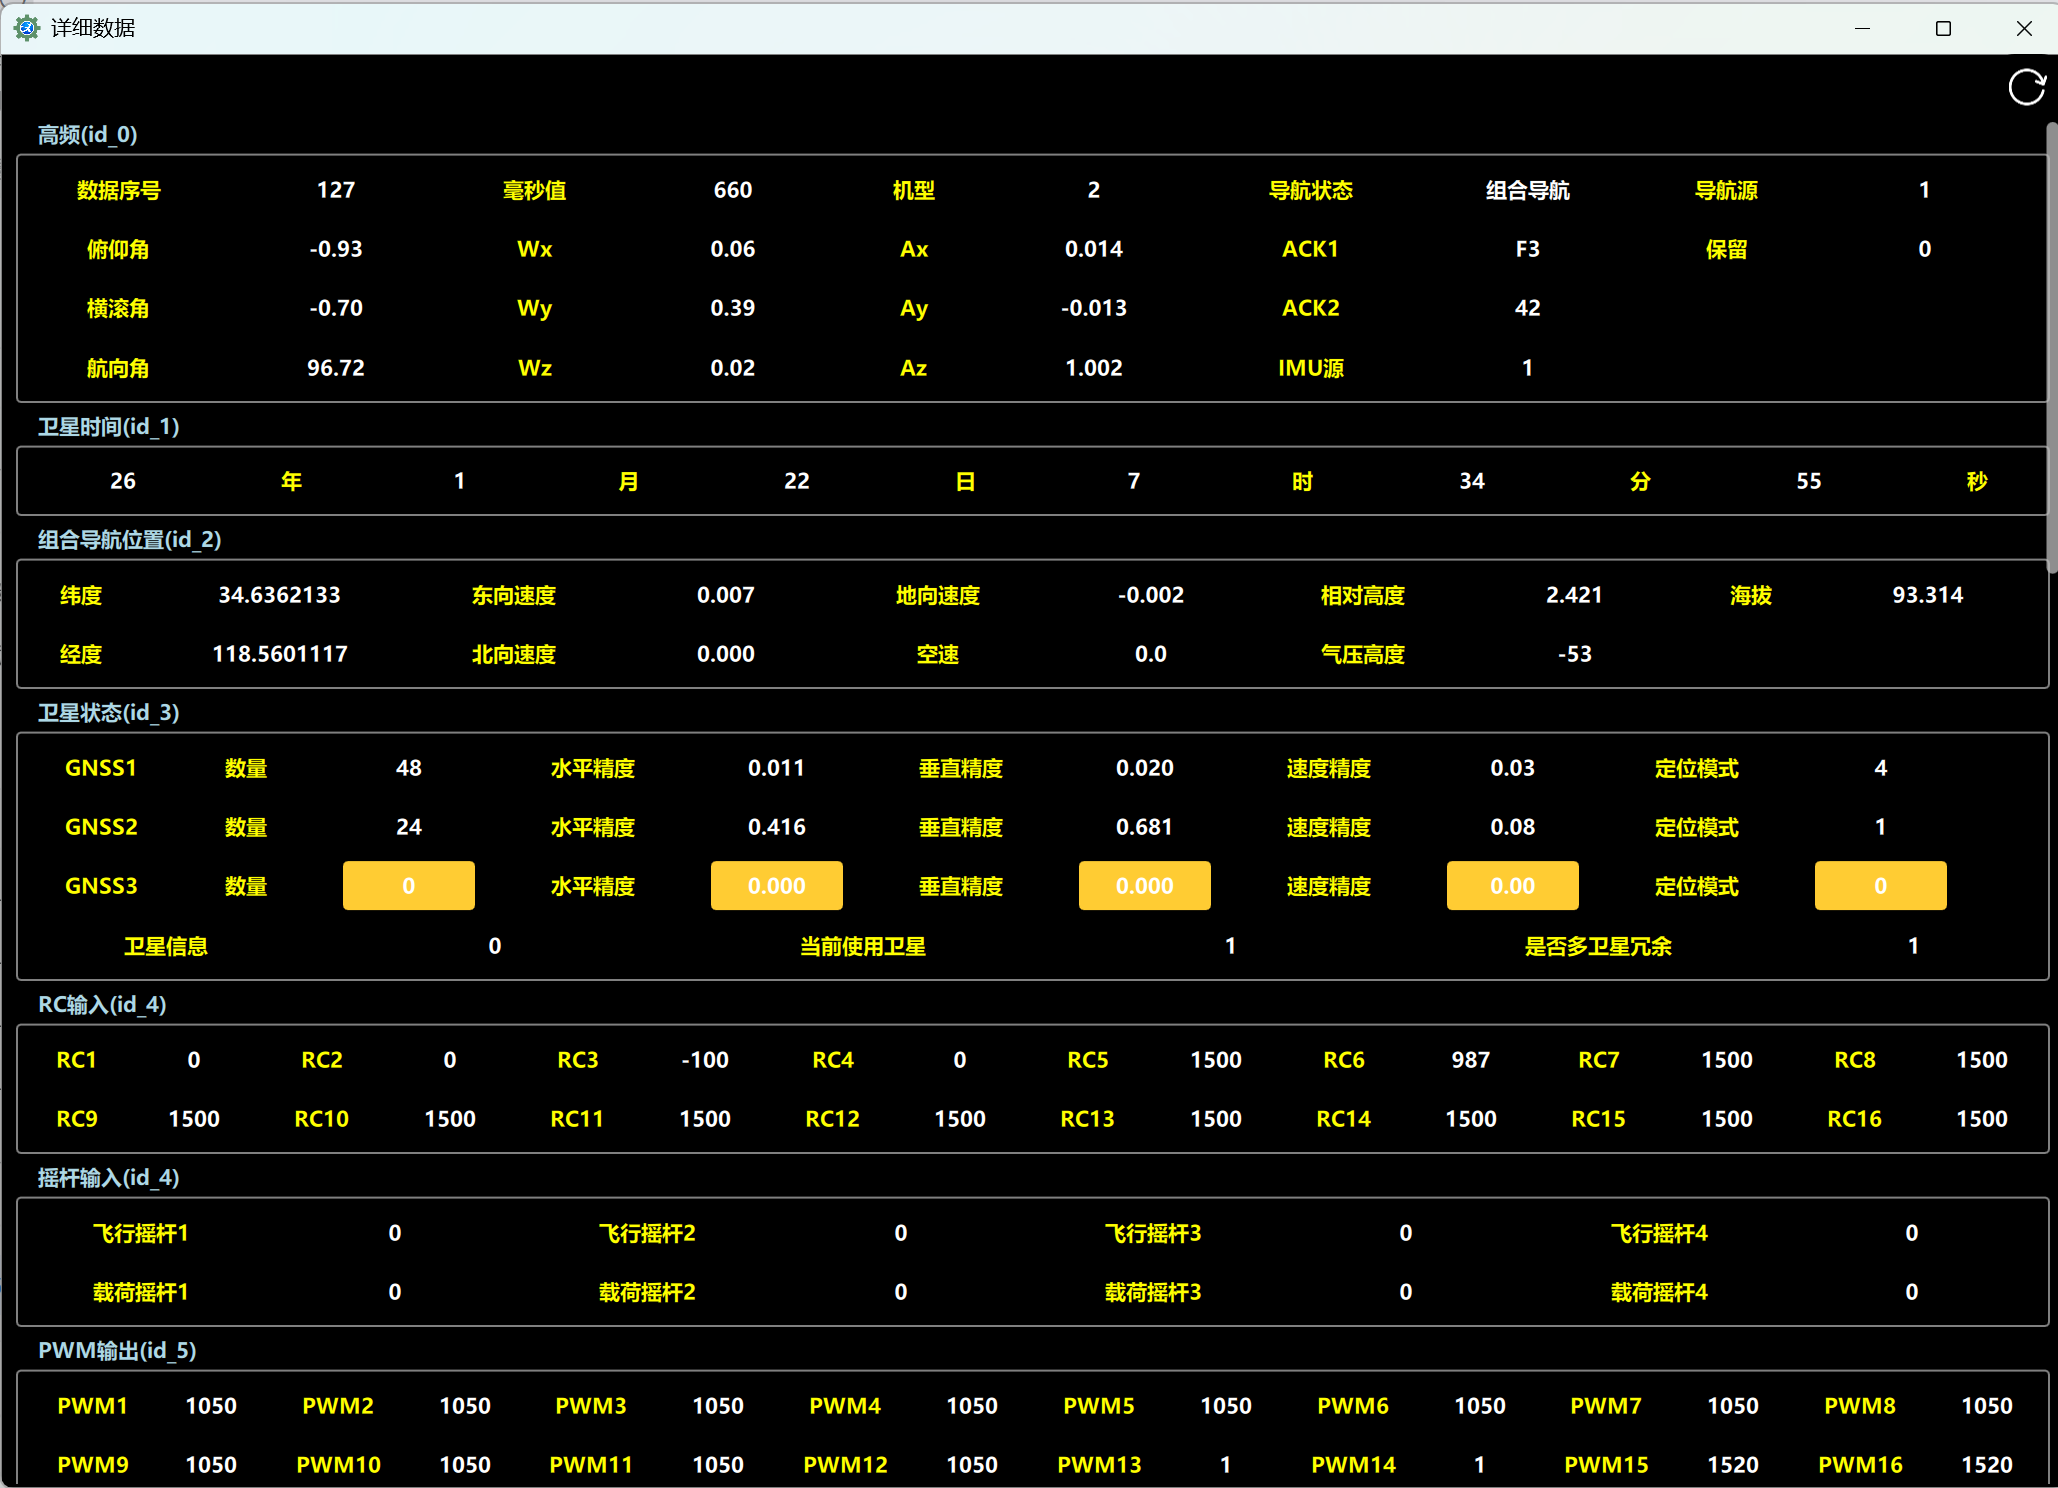Select the minute value 34 in 卫星时间
Image resolution: width=2058 pixels, height=1488 pixels.
coord(1472,481)
